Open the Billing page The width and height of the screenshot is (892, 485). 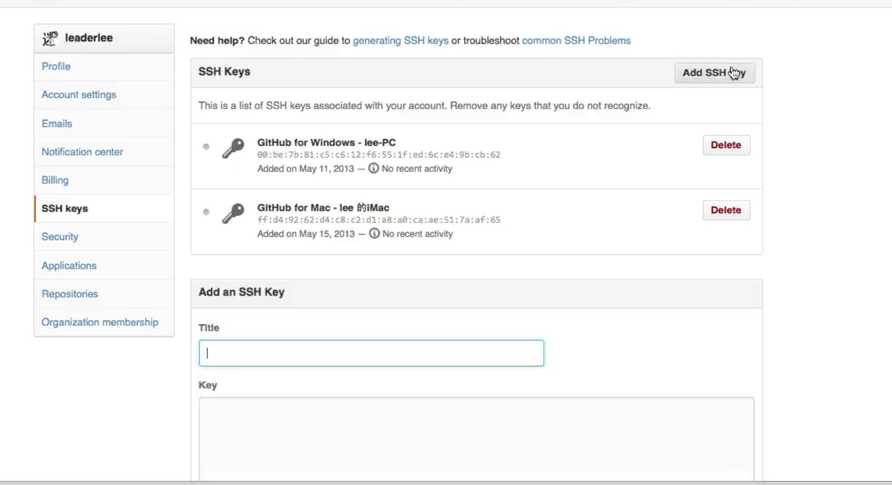click(x=55, y=180)
